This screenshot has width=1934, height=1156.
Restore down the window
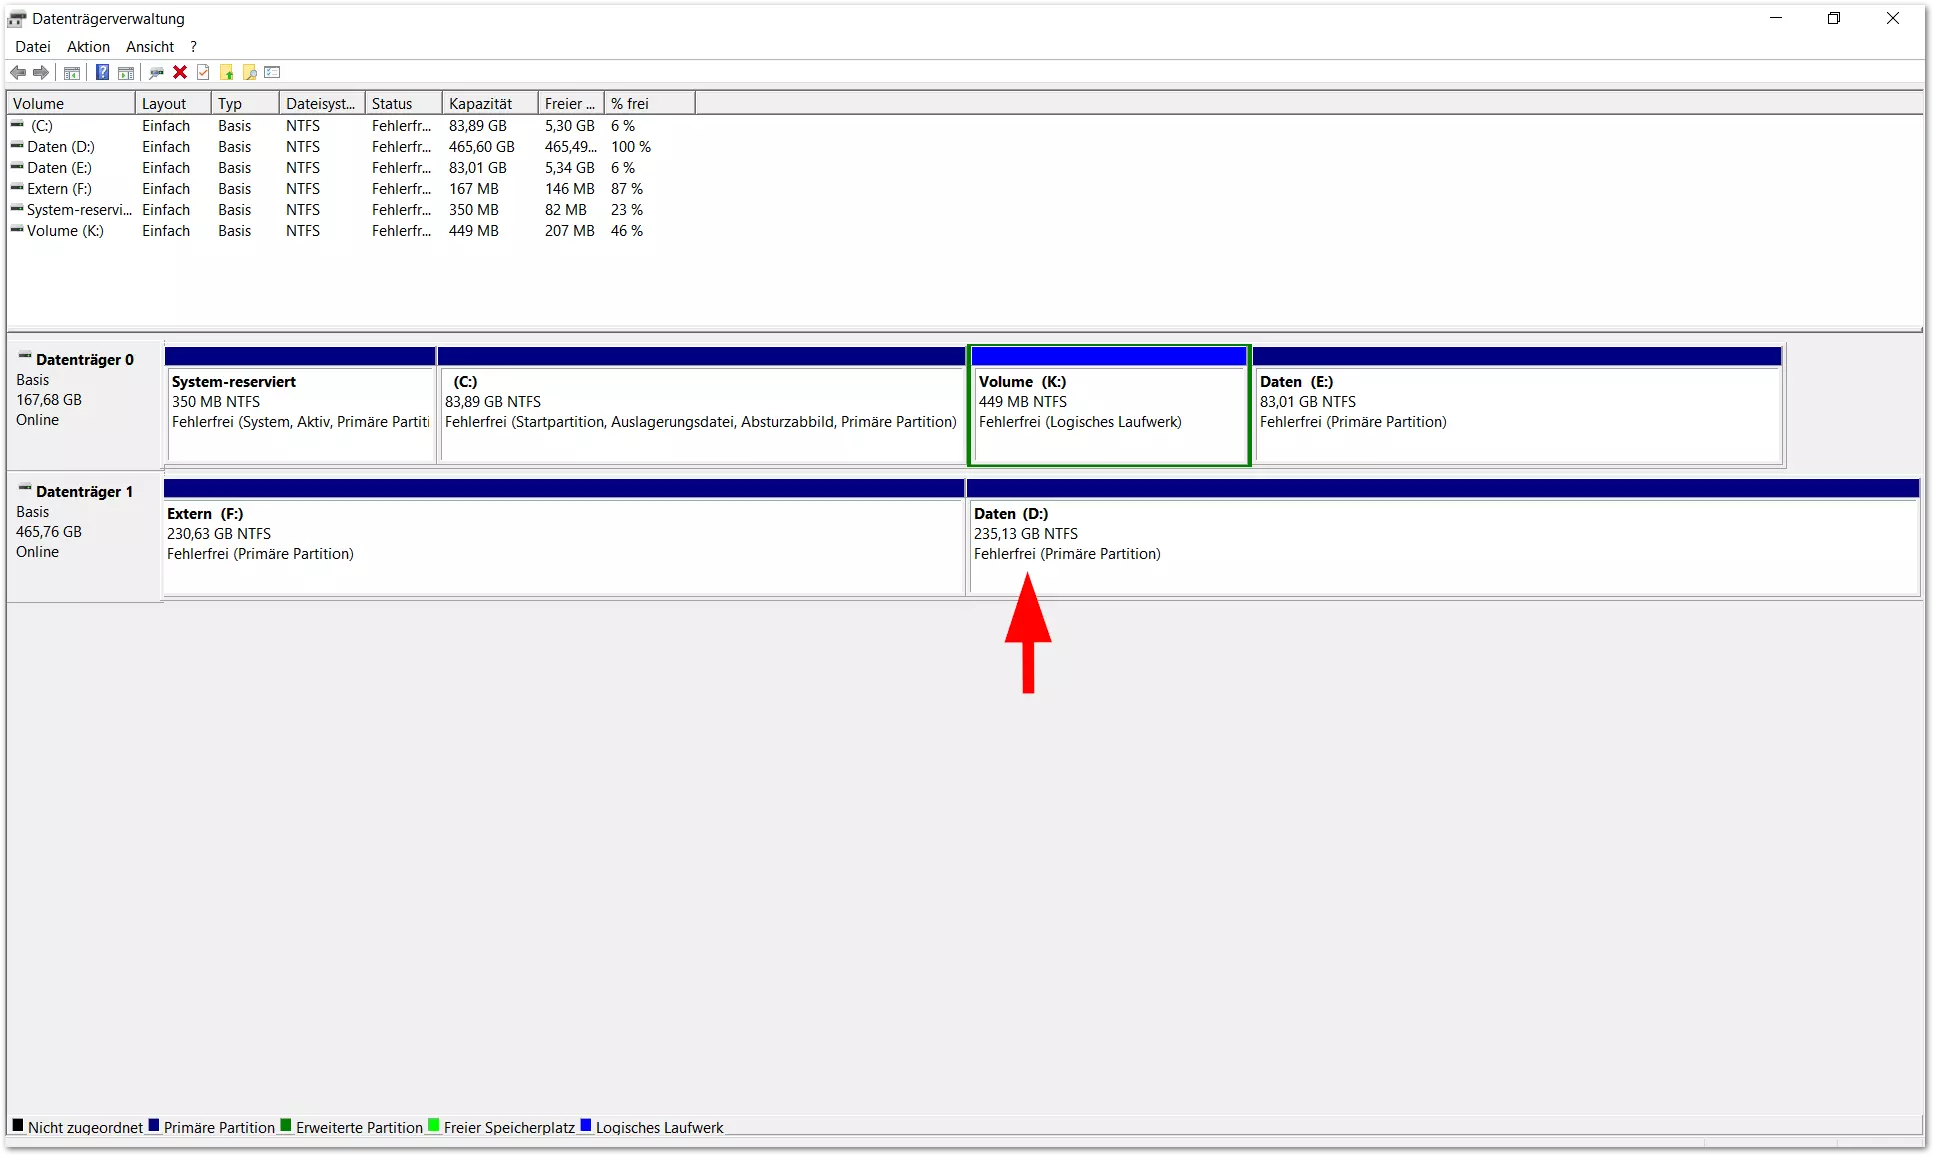[x=1834, y=18]
